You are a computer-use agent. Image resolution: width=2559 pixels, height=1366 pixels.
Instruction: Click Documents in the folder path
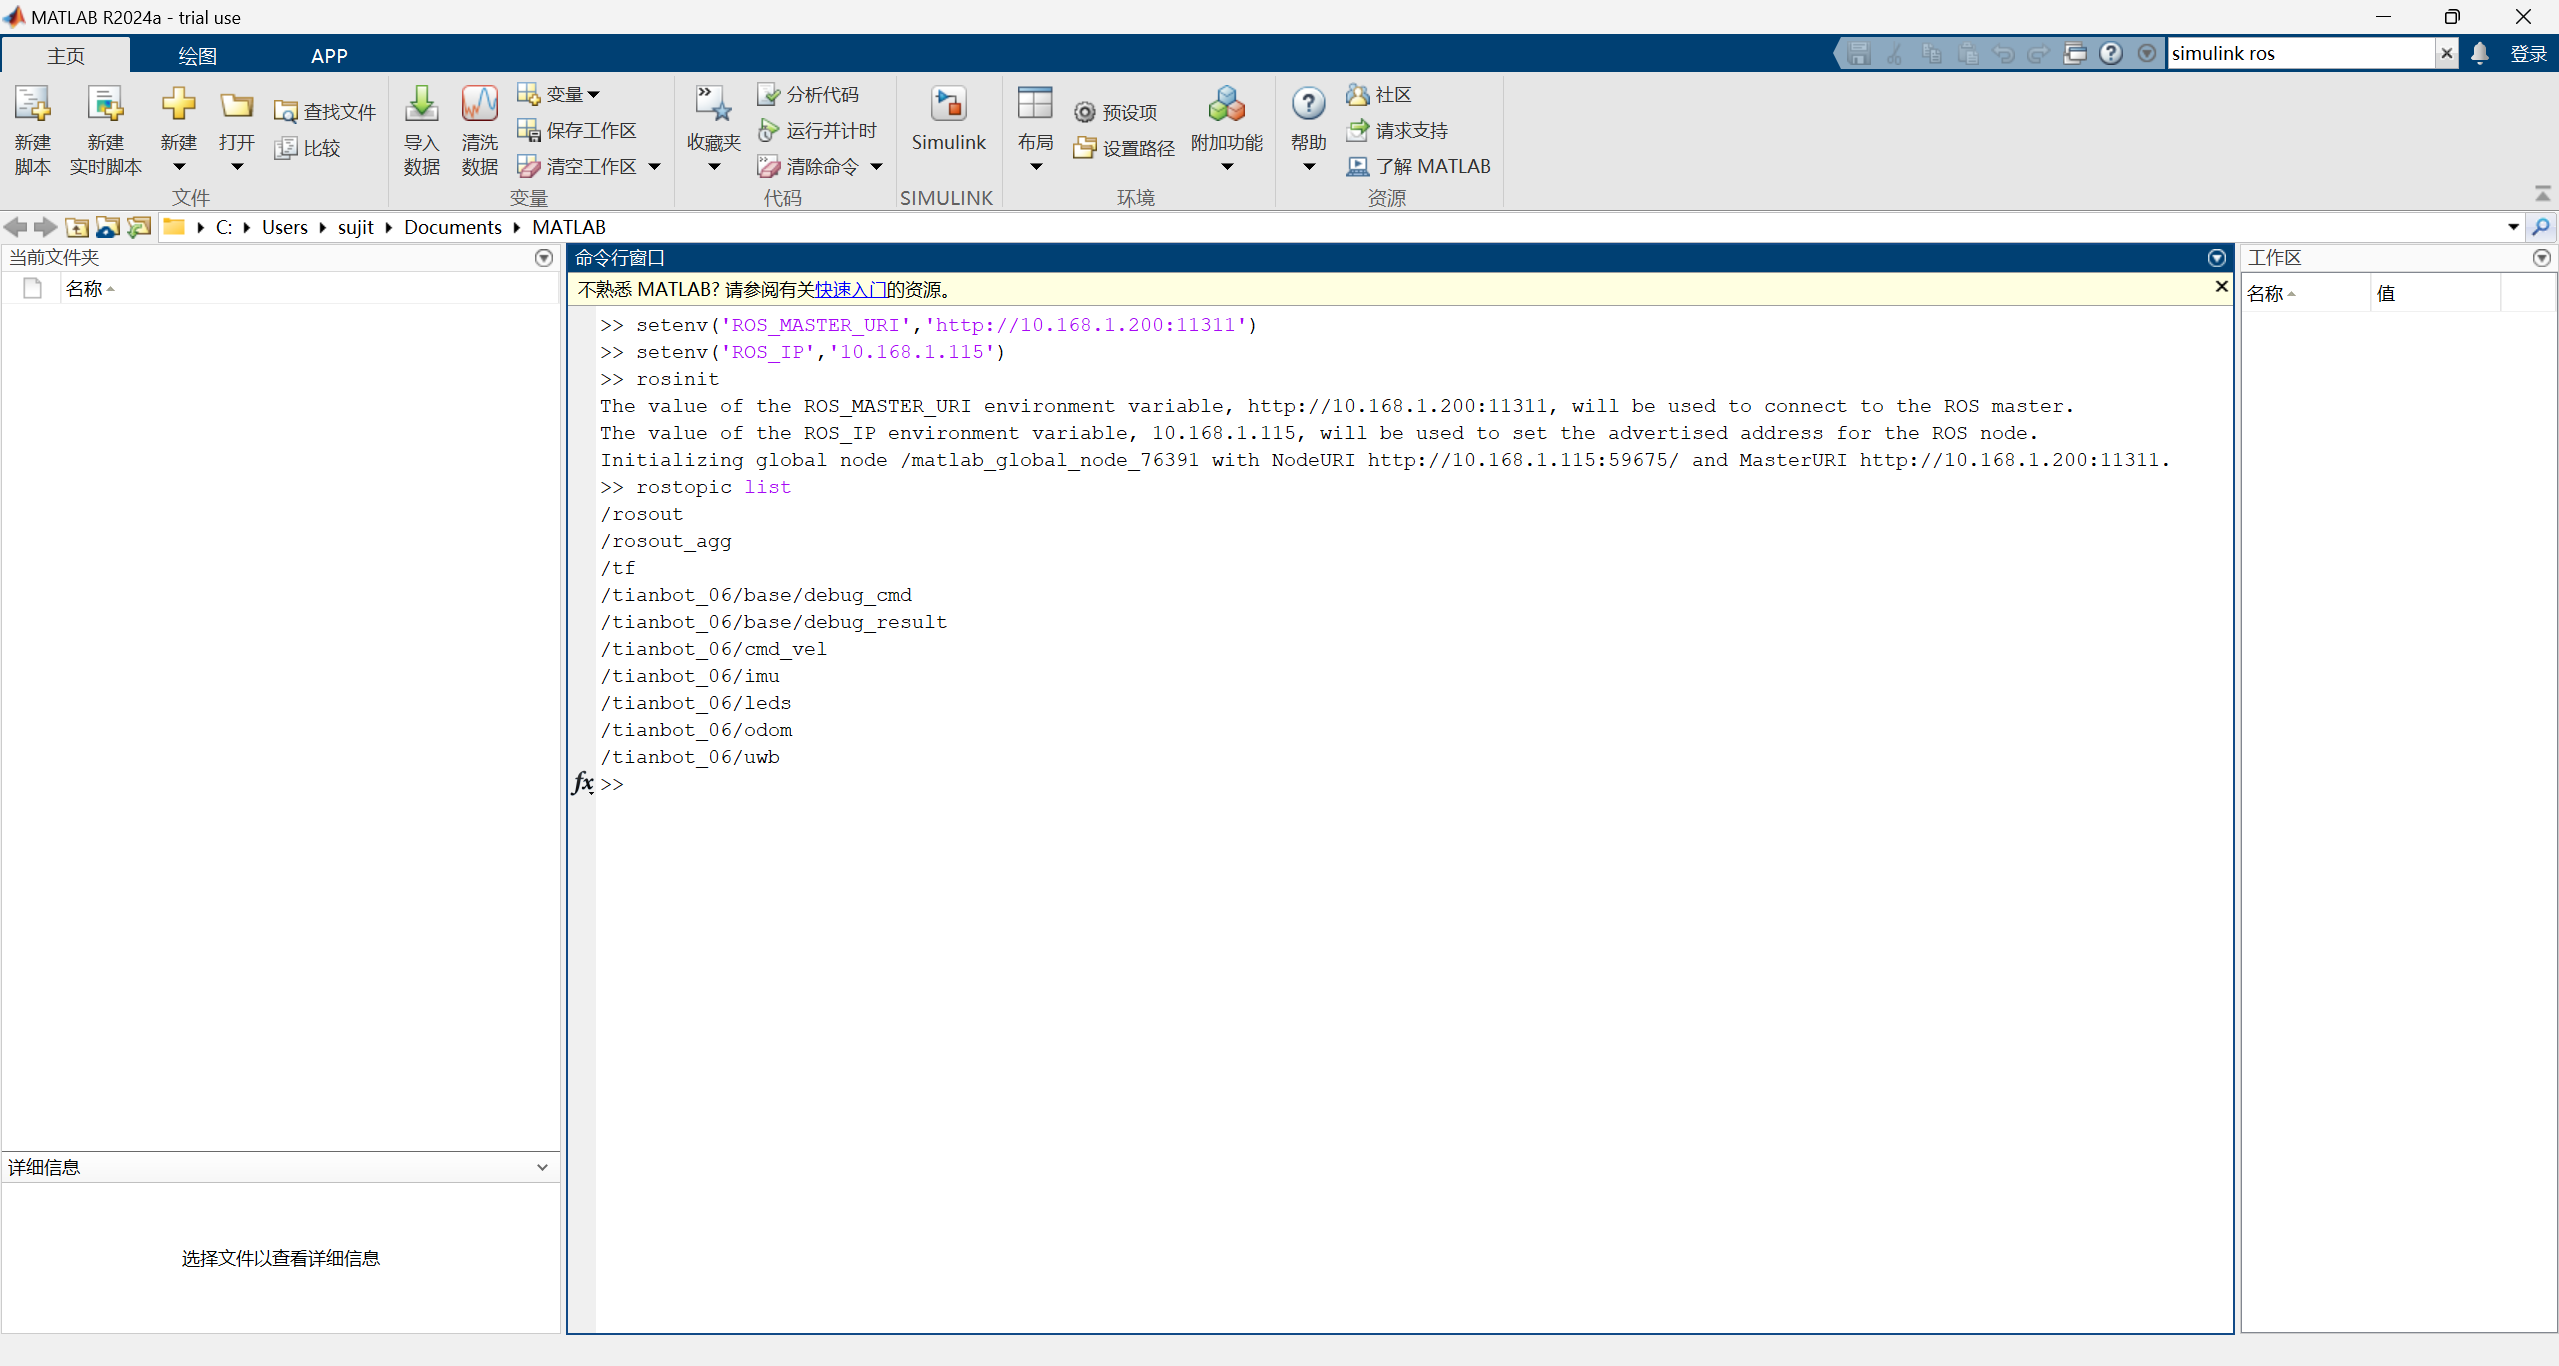pos(453,227)
